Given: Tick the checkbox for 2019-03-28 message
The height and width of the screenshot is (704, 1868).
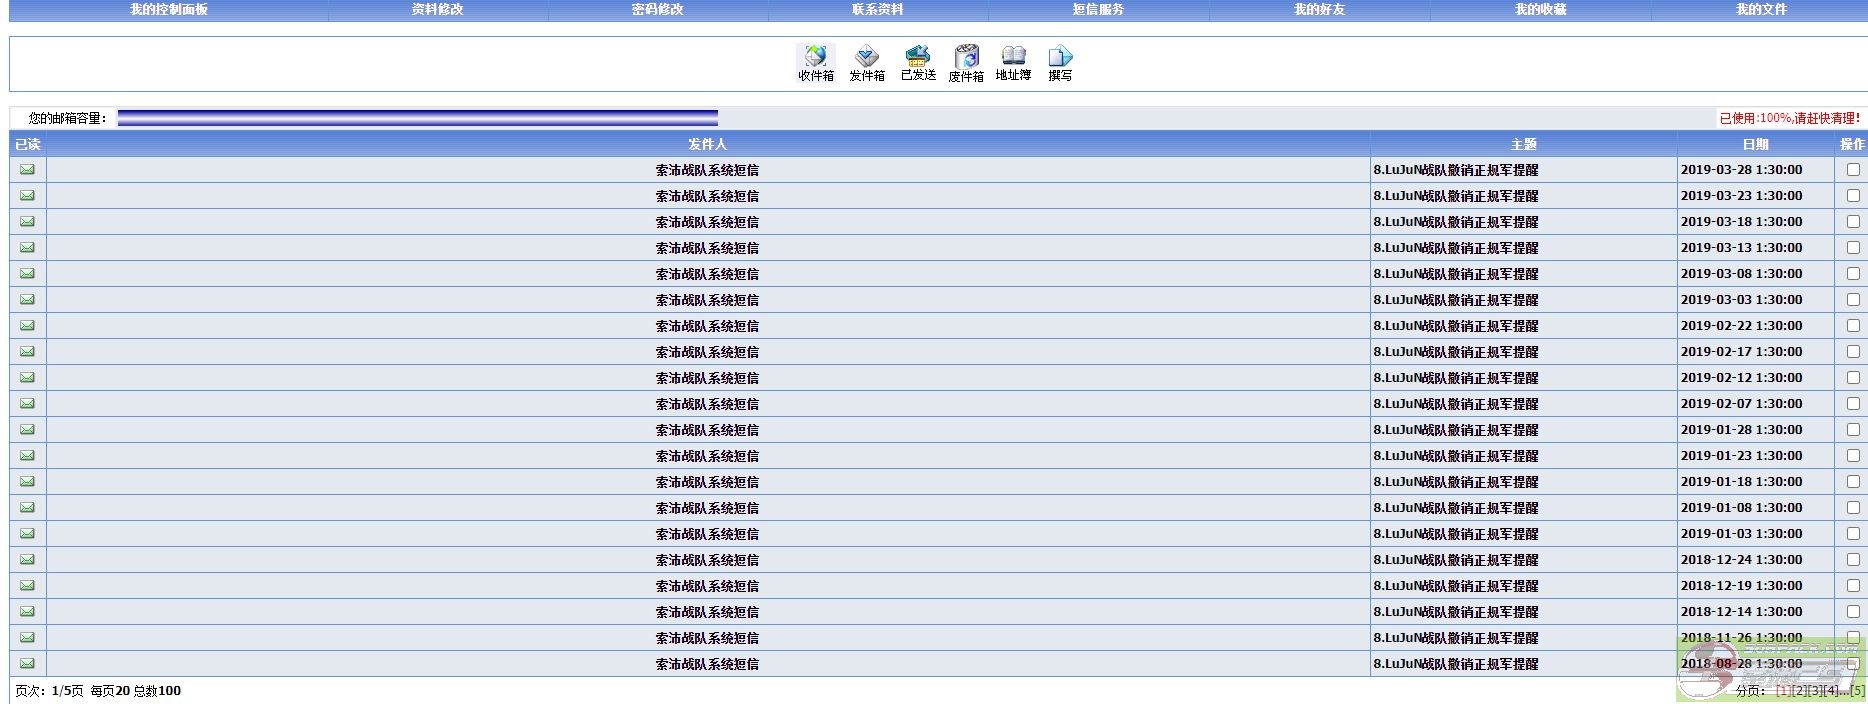Looking at the screenshot, I should point(1853,170).
